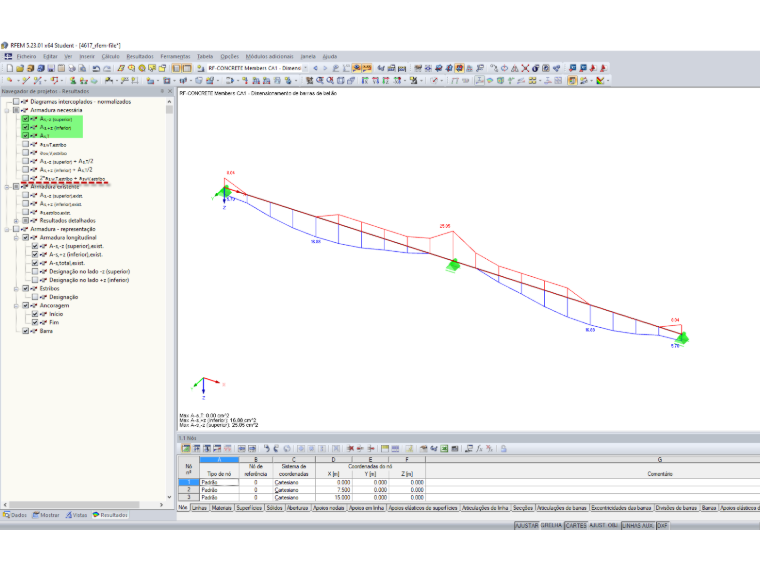Click the Redo arrow in main toolbar

107,68
